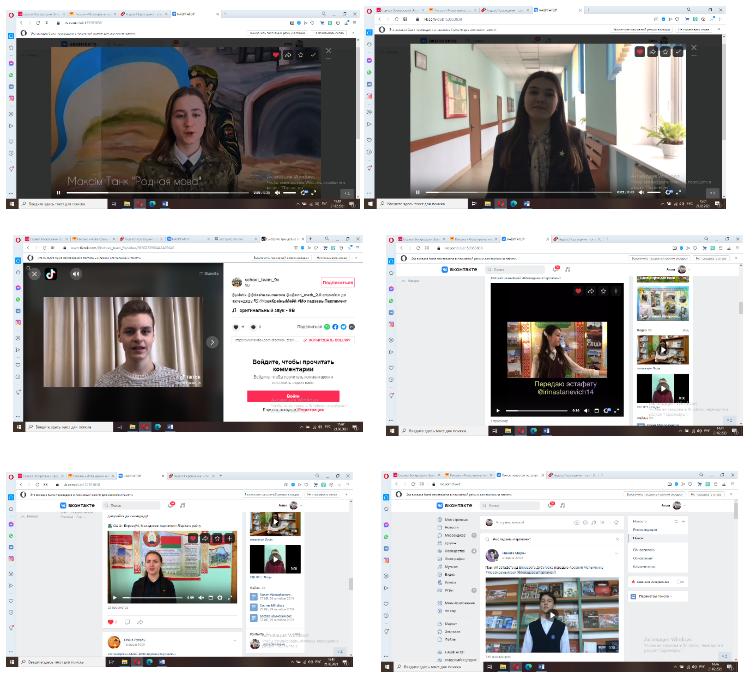Click the Подписаться button on TikTok
The width and height of the screenshot is (753, 680).
click(338, 282)
